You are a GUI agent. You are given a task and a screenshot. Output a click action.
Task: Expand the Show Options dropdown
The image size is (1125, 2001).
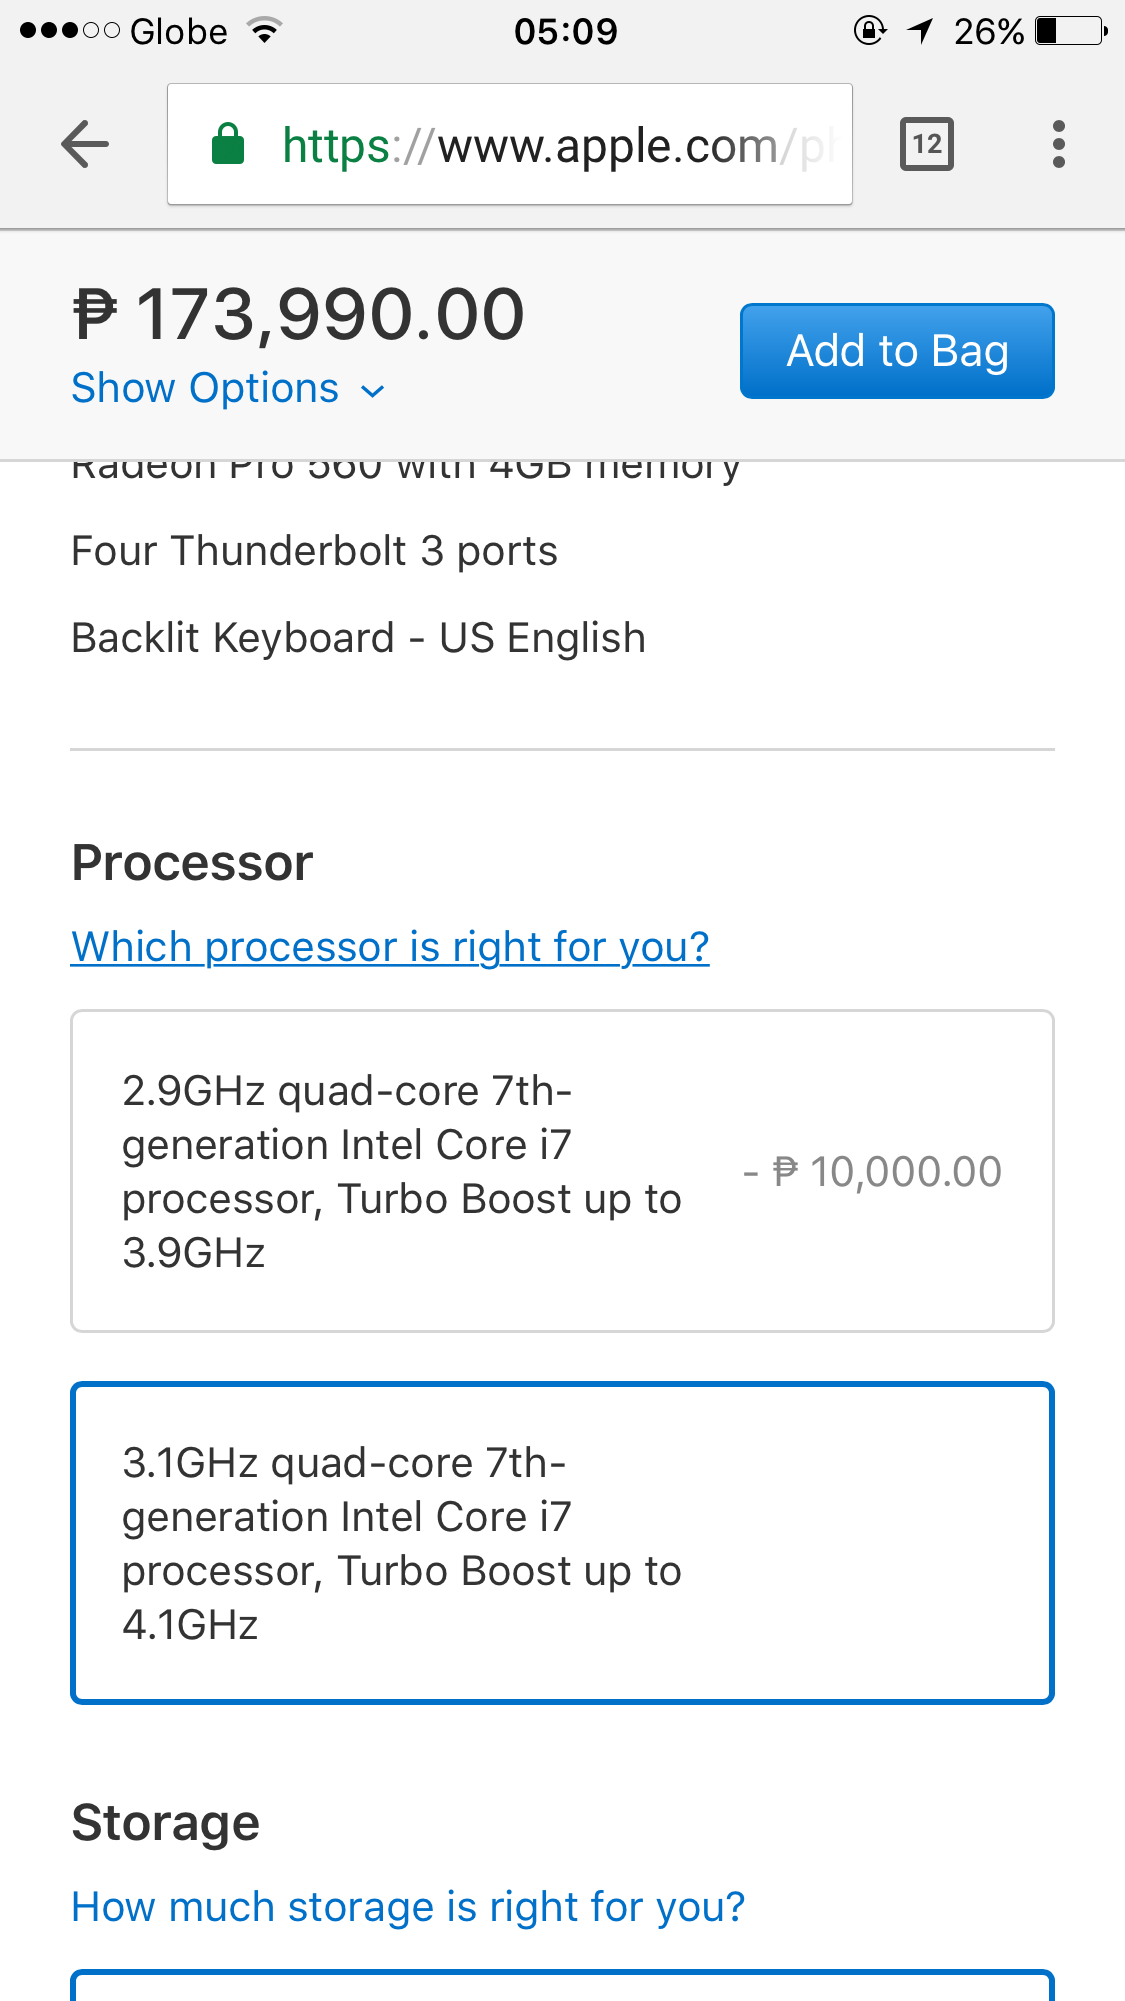click(228, 388)
